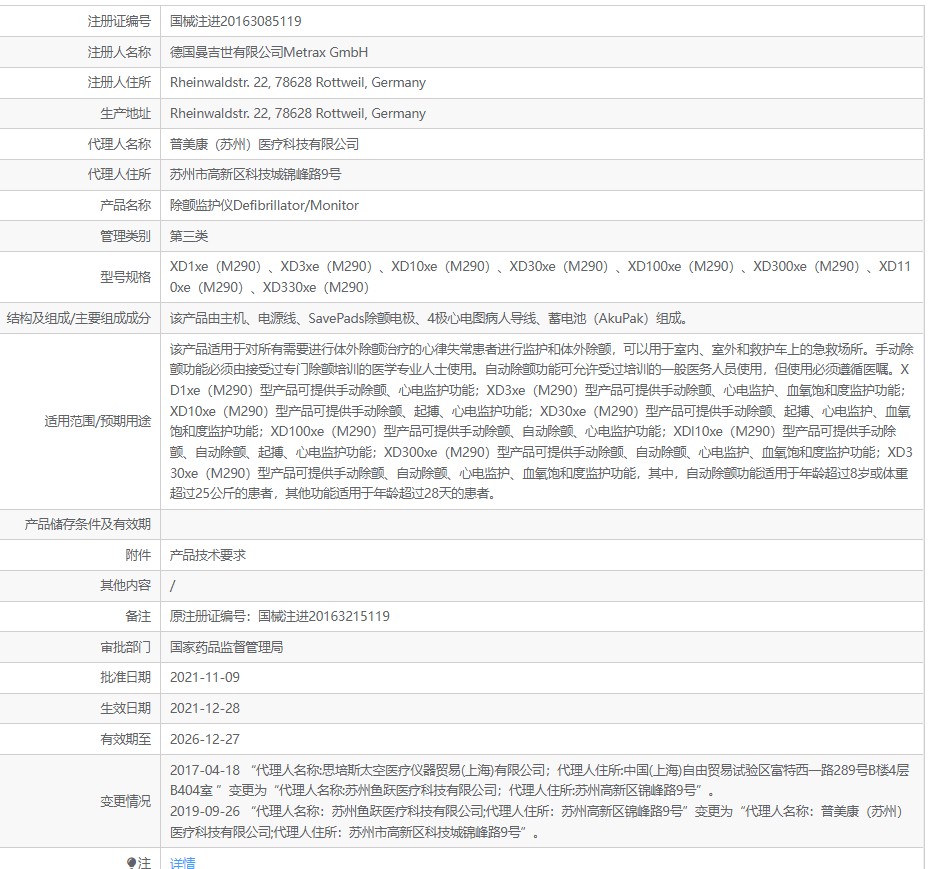Click the 结构及组成/主要组成成分 label

click(79, 318)
